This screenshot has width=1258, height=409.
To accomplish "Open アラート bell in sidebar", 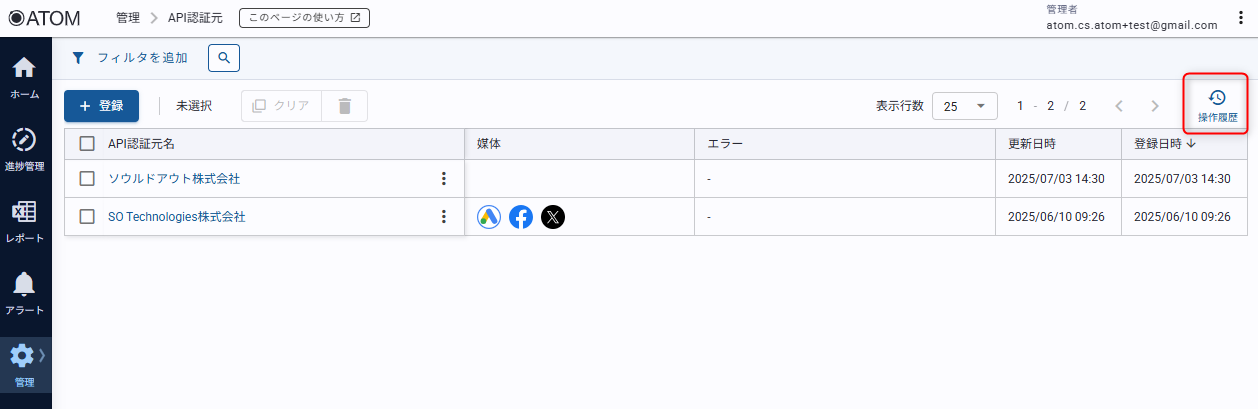I will 24,293.
